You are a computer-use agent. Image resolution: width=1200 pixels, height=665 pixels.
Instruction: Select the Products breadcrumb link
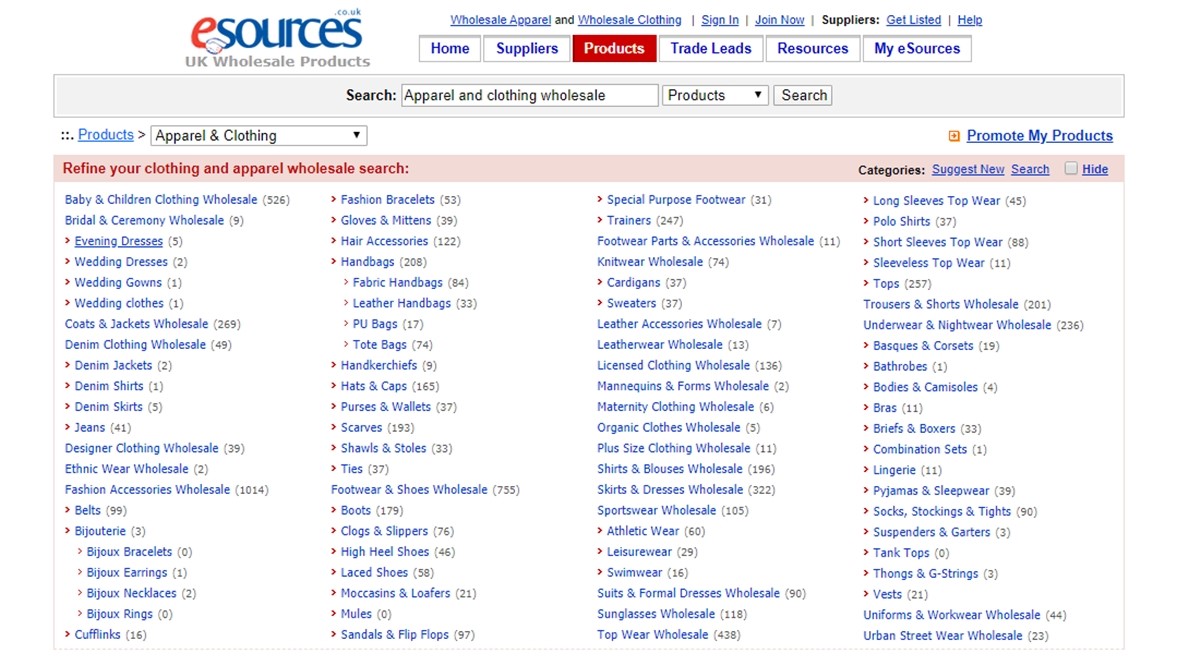point(105,135)
